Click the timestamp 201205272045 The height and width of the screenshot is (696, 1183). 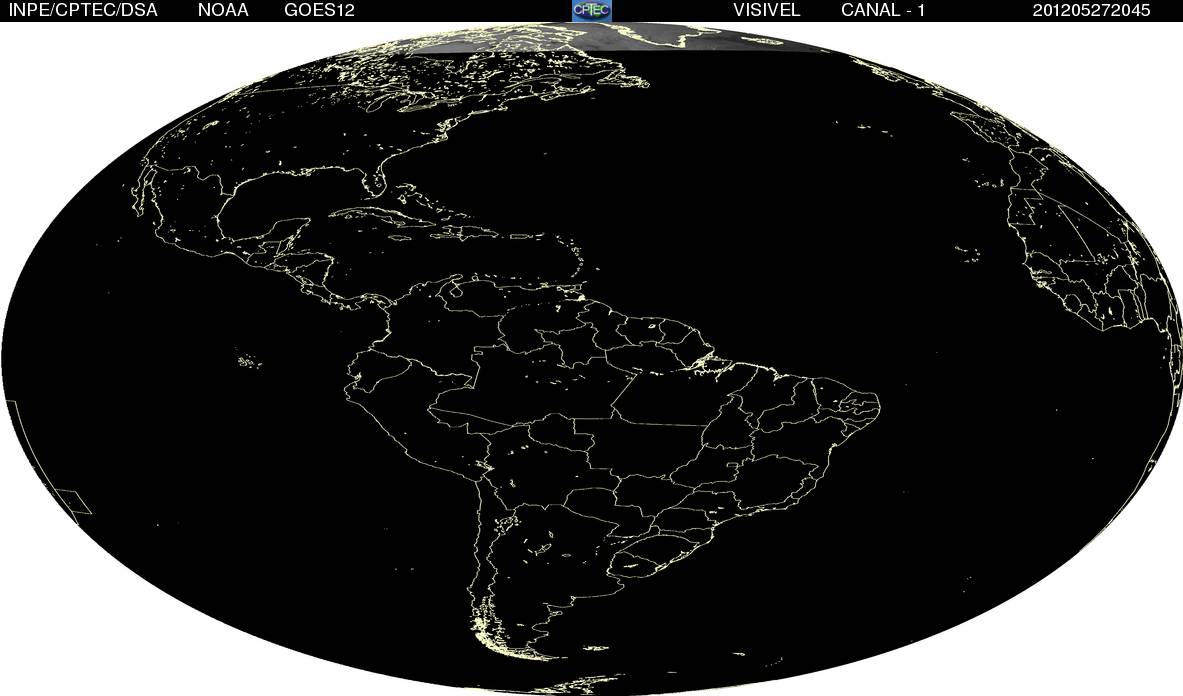click(1091, 11)
